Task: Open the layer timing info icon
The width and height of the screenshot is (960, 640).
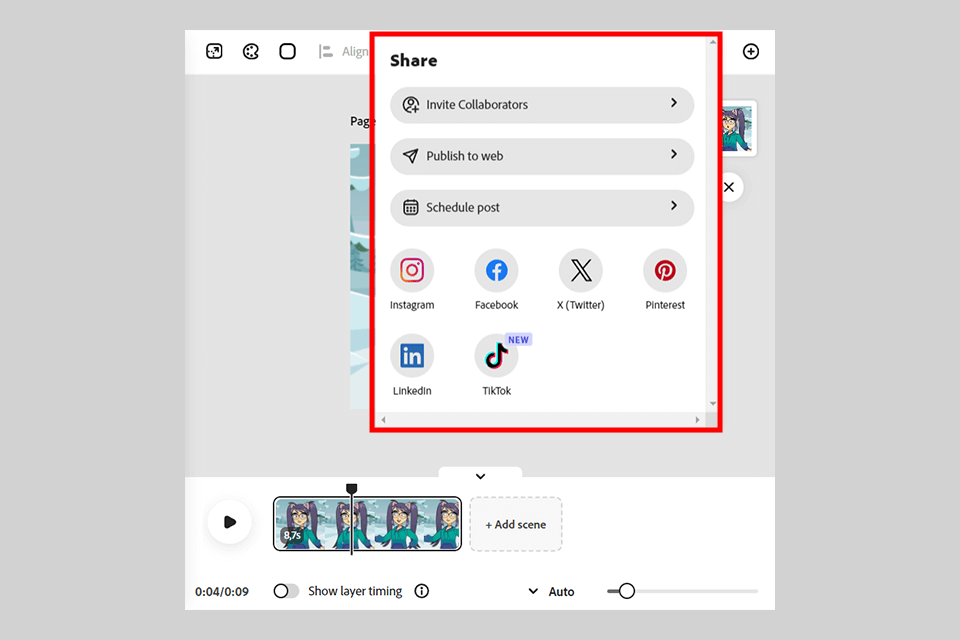Action: coord(422,591)
